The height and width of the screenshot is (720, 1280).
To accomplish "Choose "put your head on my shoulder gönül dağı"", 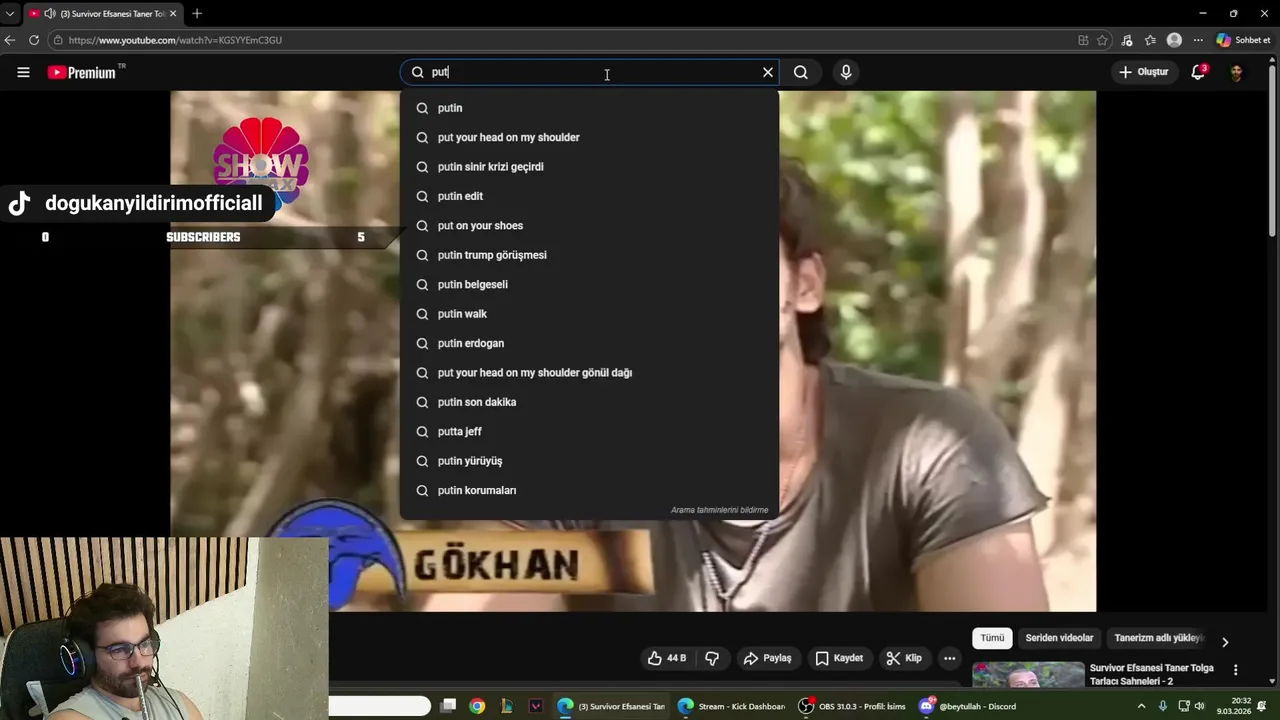I will coord(589,373).
